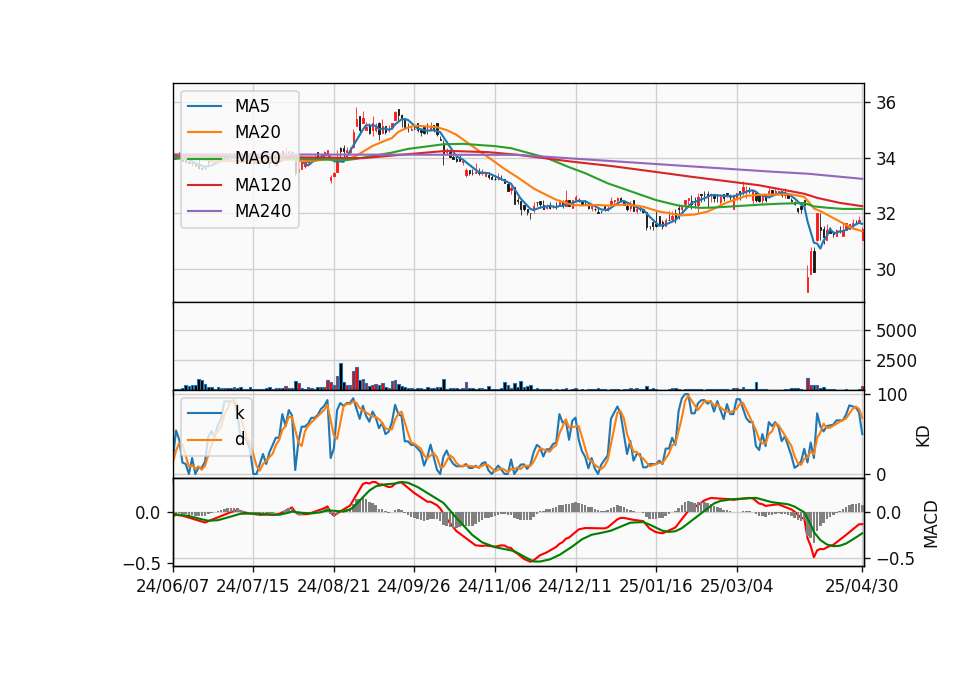The width and height of the screenshot is (960, 690).
Task: Click the d legend label in KD panel
Action: coord(240,439)
